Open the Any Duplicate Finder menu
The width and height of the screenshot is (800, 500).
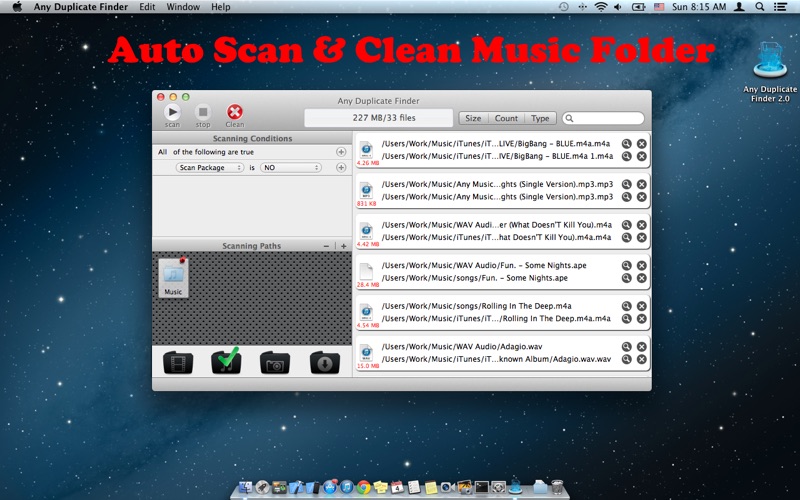[x=81, y=7]
